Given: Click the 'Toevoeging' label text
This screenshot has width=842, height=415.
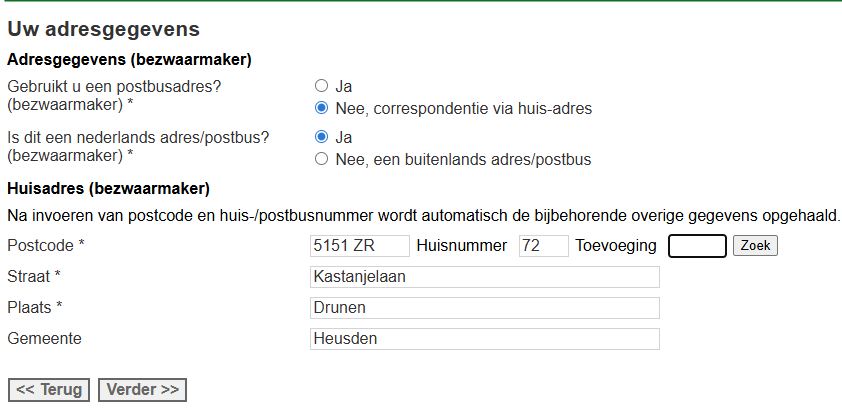Looking at the screenshot, I should (x=616, y=246).
